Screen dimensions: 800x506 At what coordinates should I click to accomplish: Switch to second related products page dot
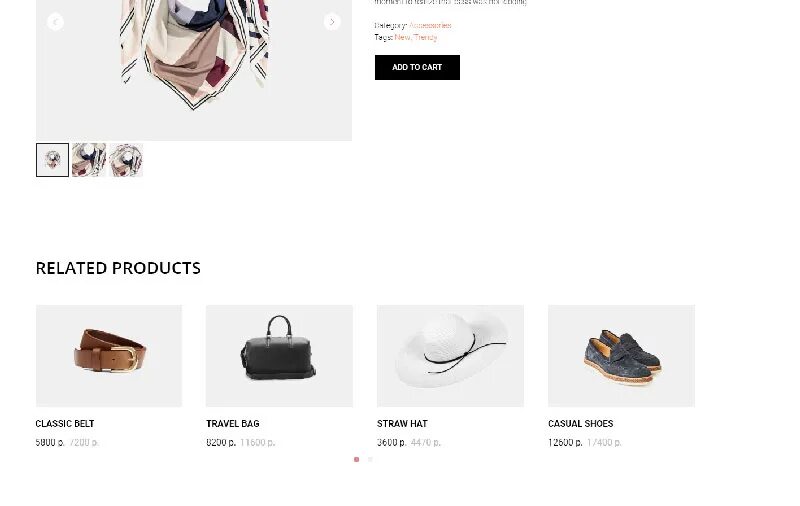tap(370, 460)
